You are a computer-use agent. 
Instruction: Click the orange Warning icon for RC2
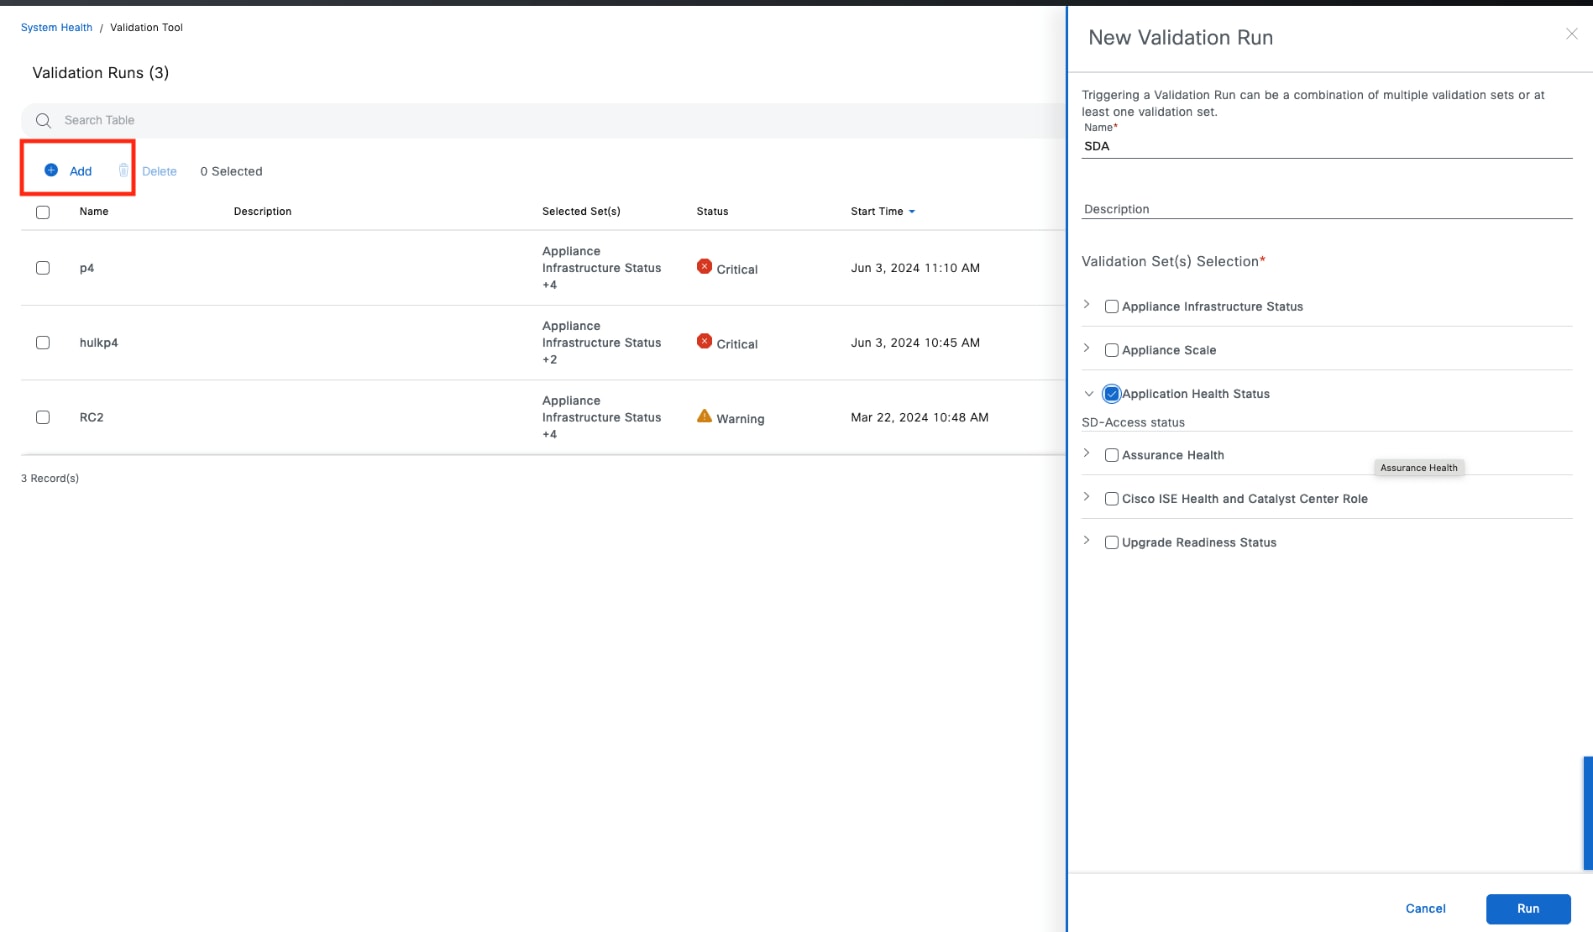[x=704, y=416]
